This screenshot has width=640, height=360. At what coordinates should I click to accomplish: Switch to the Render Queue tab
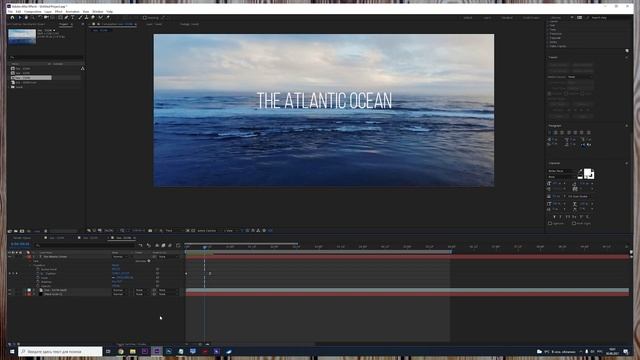[x=22, y=238]
